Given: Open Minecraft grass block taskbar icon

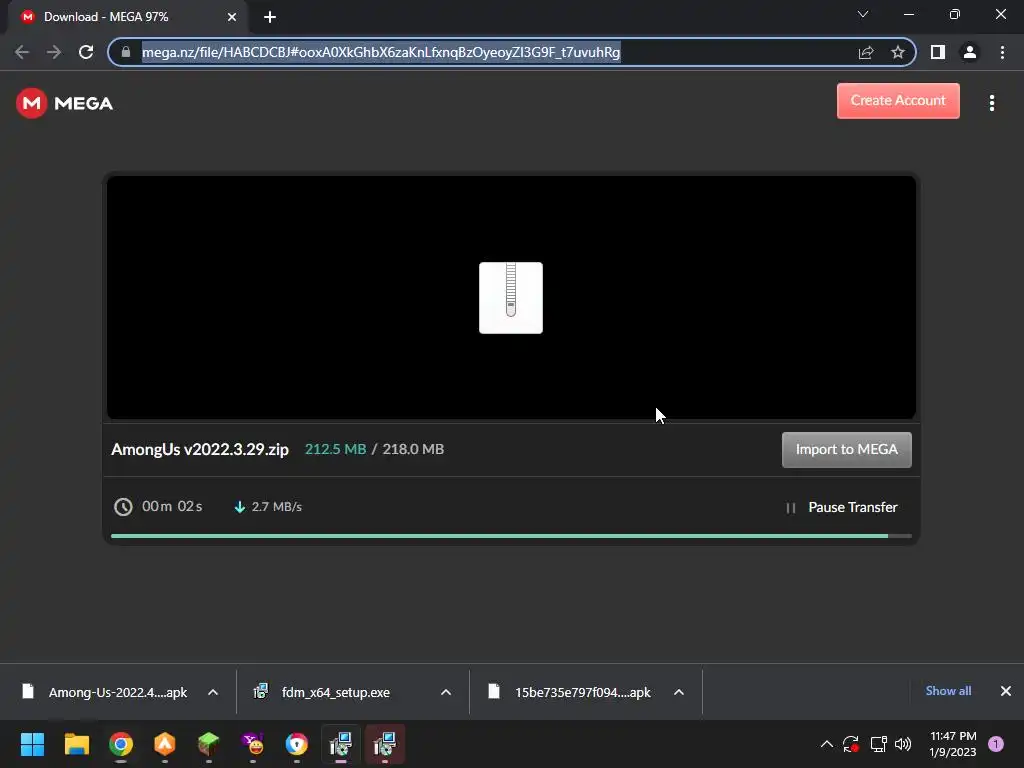Looking at the screenshot, I should [208, 744].
